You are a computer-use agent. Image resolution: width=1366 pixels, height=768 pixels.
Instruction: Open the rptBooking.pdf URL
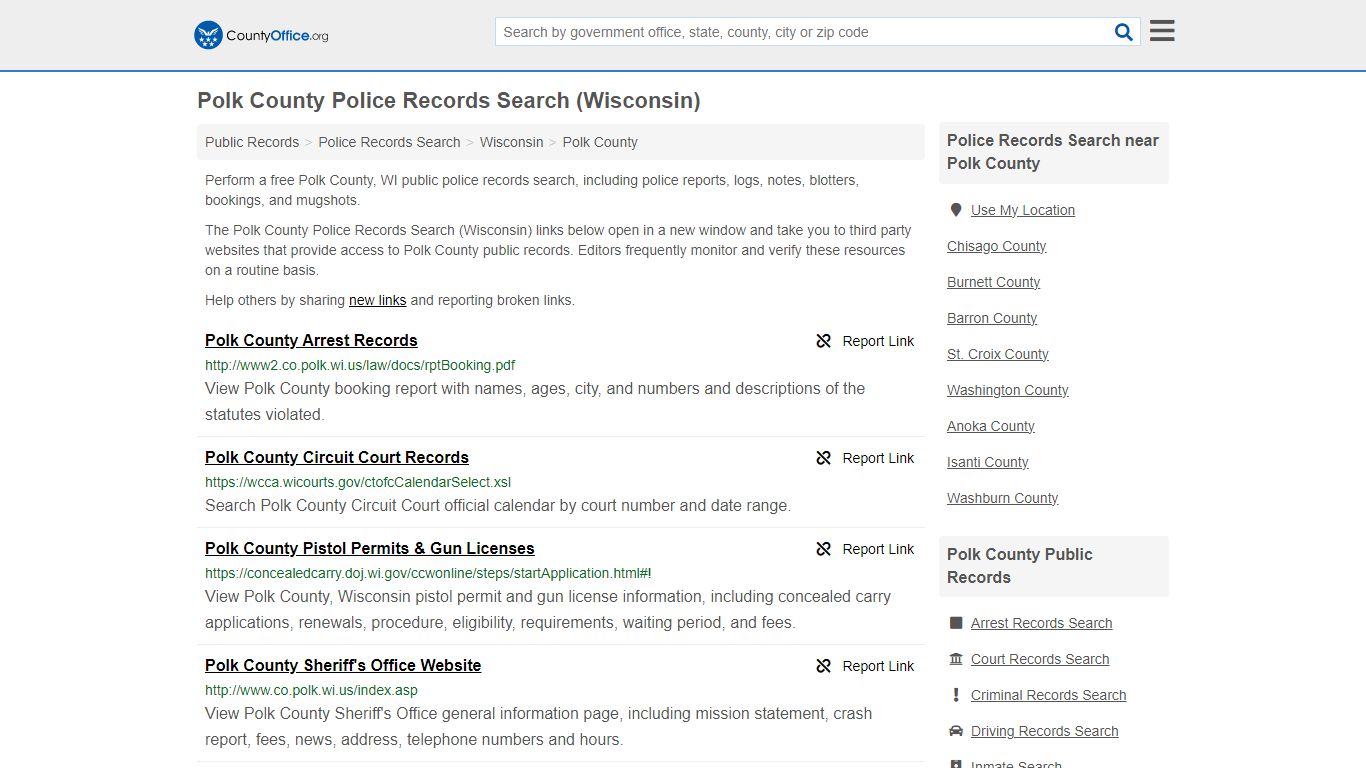[360, 365]
